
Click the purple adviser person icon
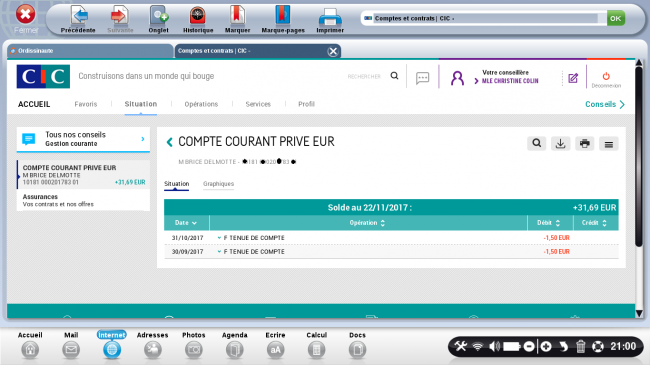(x=457, y=78)
